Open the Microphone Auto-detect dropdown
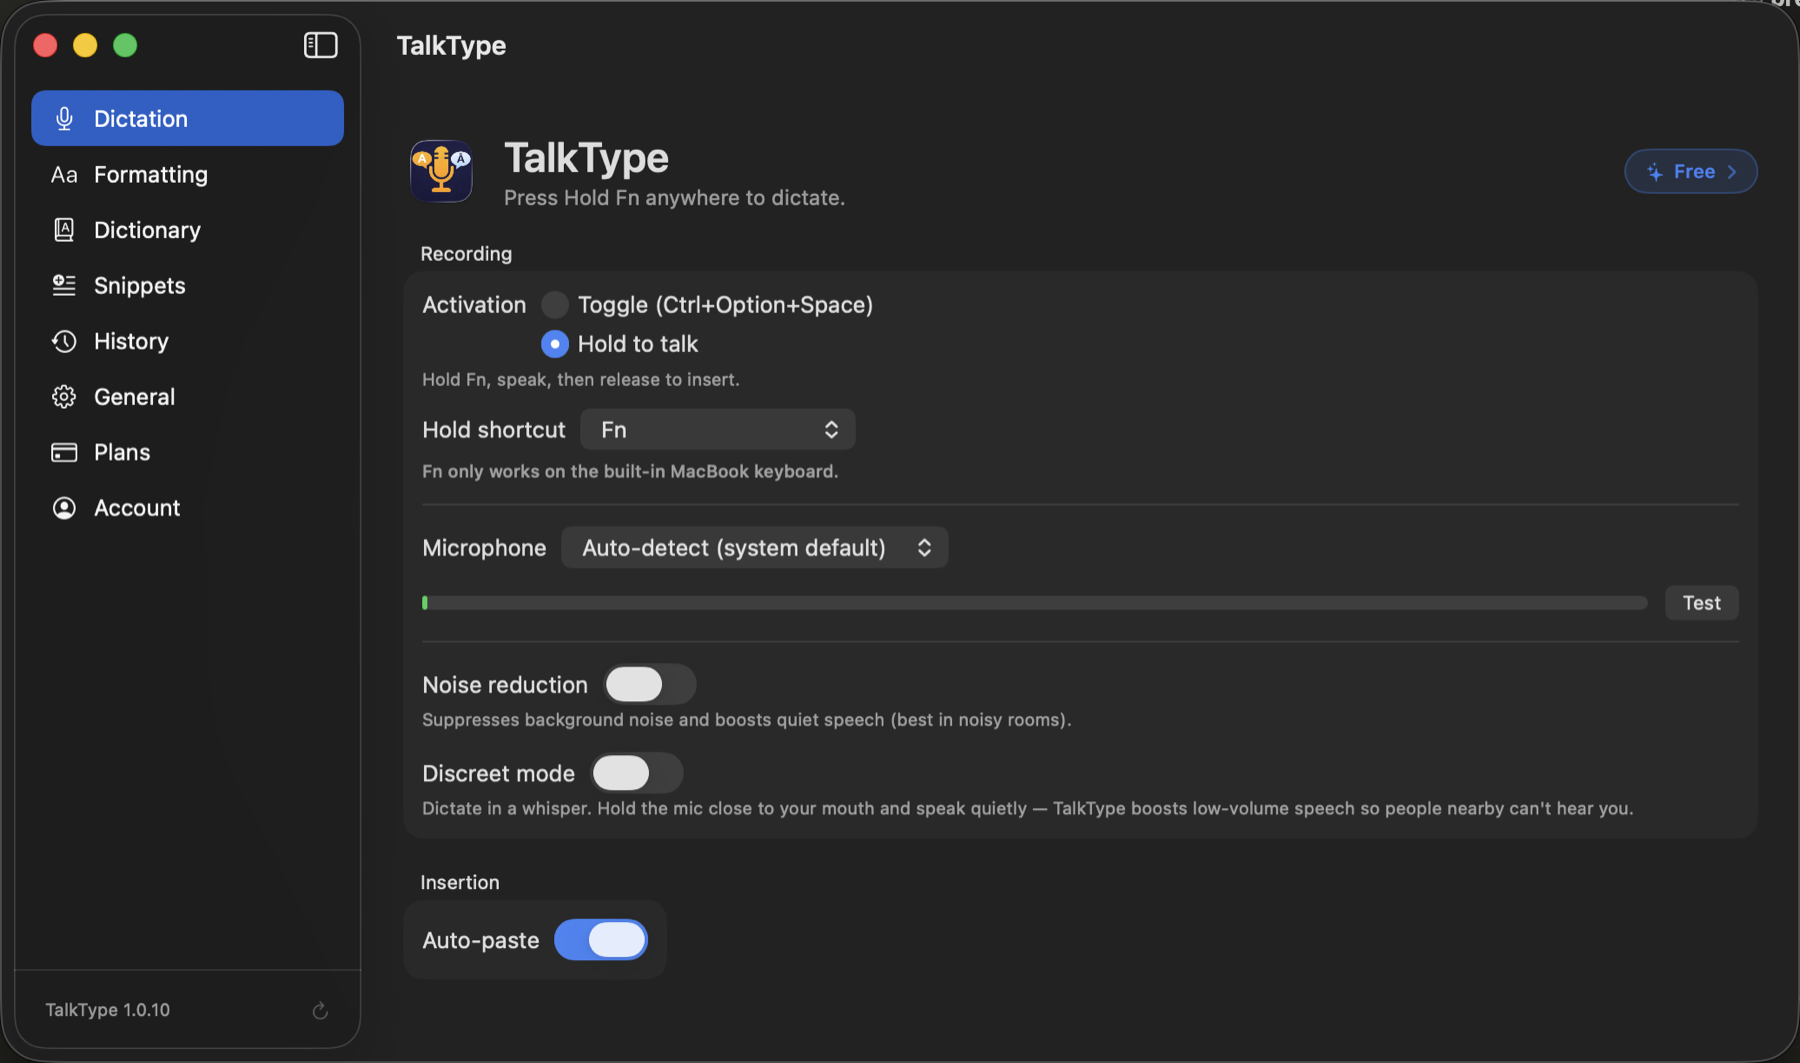This screenshot has width=1800, height=1063. coord(755,548)
